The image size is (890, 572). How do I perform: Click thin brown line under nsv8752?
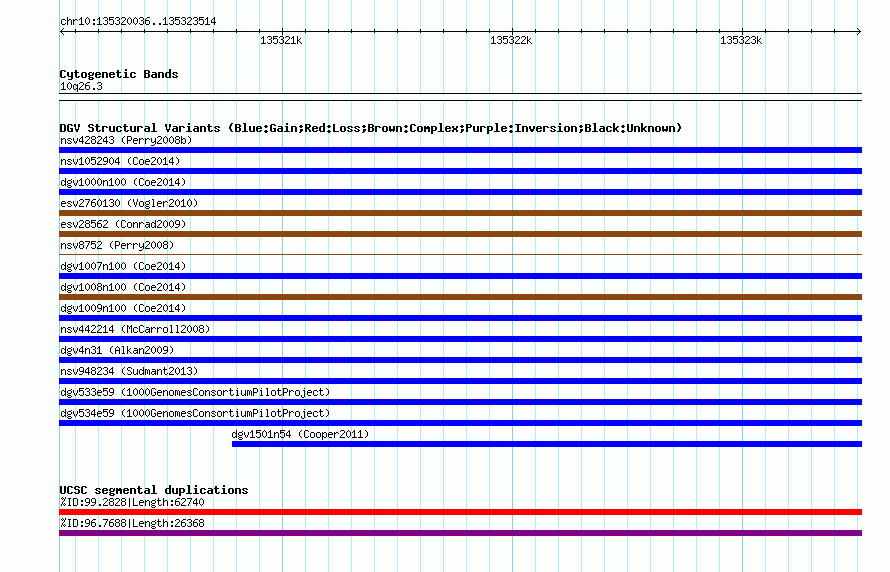tap(460, 254)
